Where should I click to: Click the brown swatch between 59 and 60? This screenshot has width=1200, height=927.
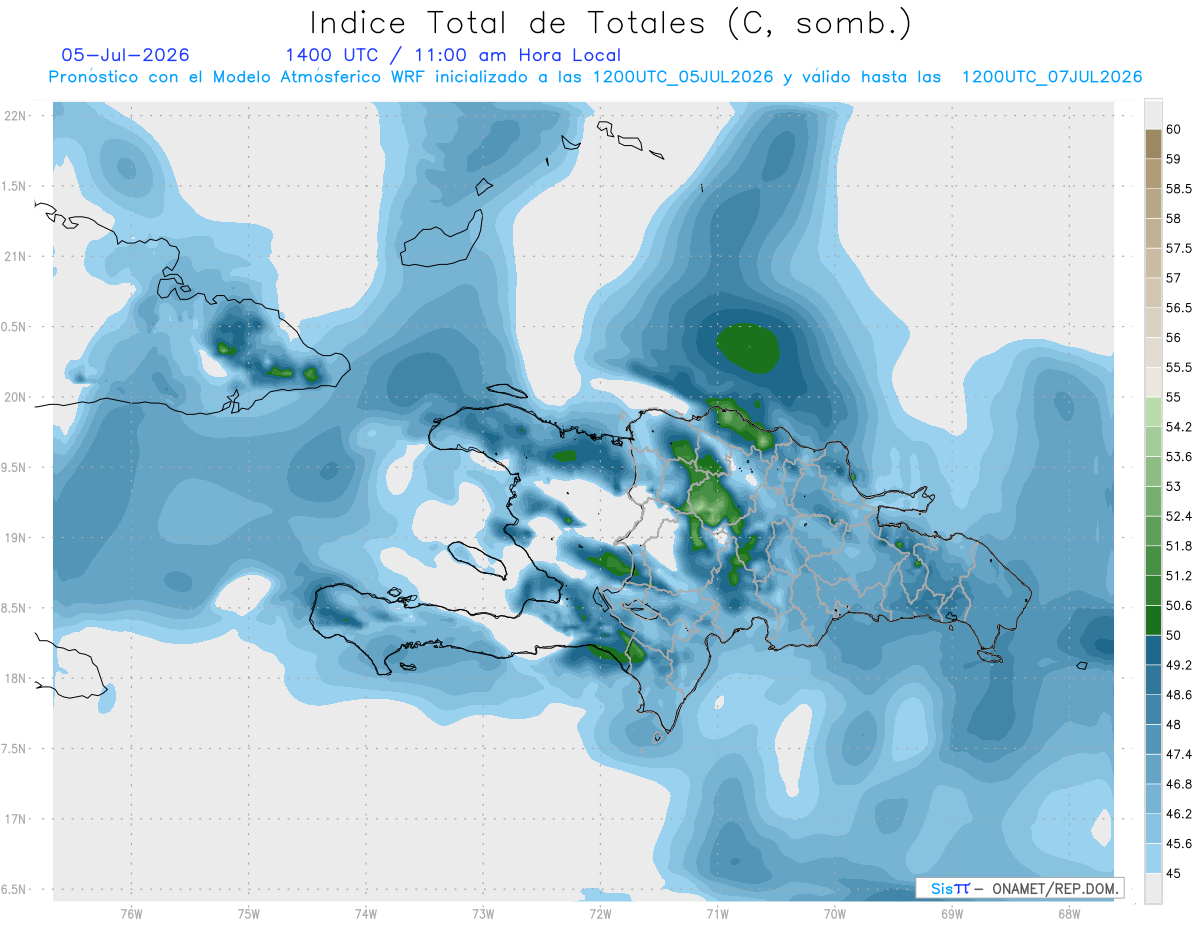(1153, 144)
